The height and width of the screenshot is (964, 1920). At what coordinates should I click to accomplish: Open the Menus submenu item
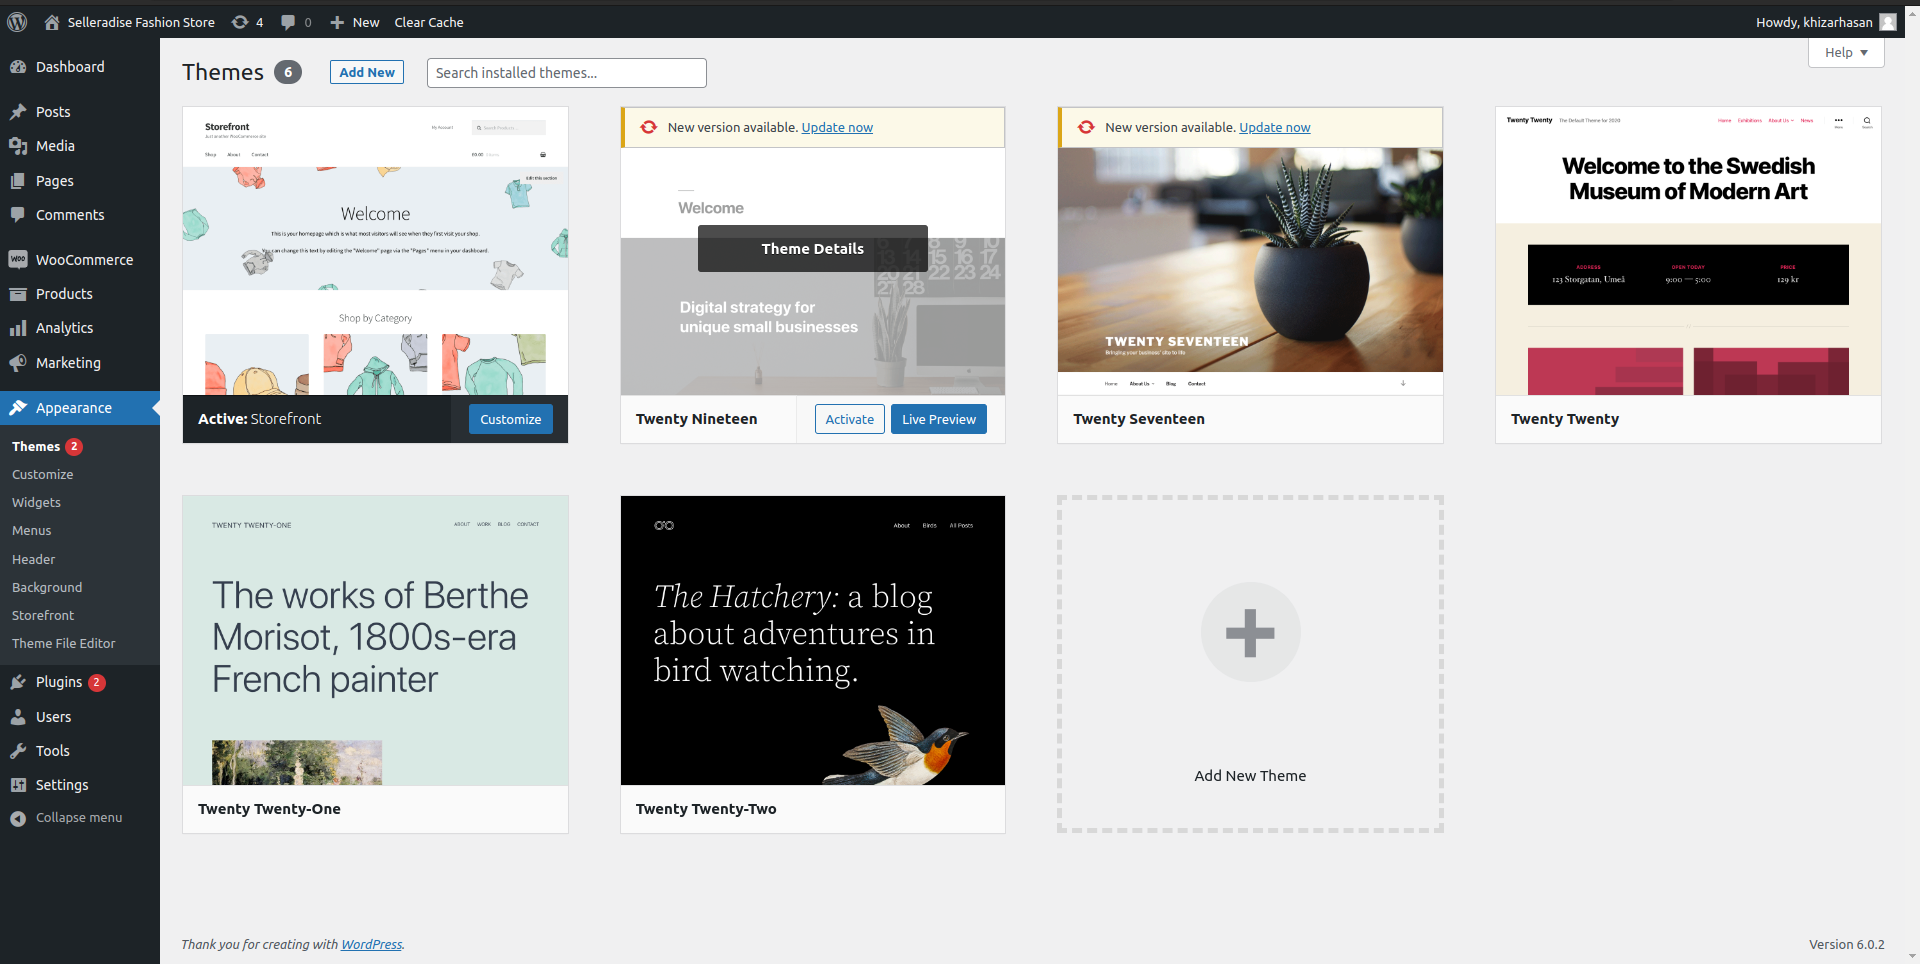(31, 530)
